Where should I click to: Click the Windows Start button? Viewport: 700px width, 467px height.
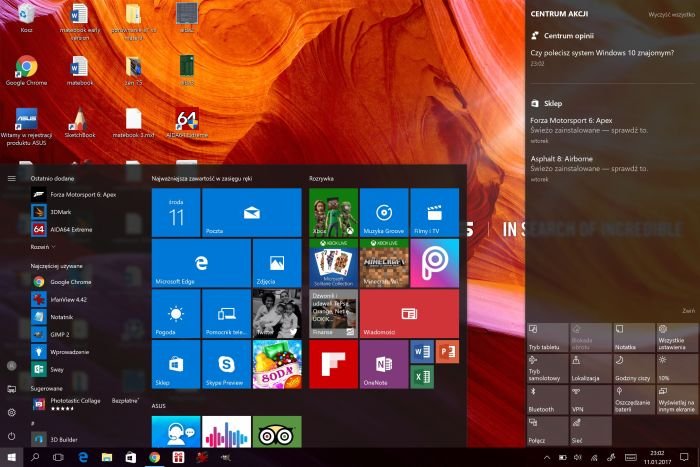tap(12, 458)
